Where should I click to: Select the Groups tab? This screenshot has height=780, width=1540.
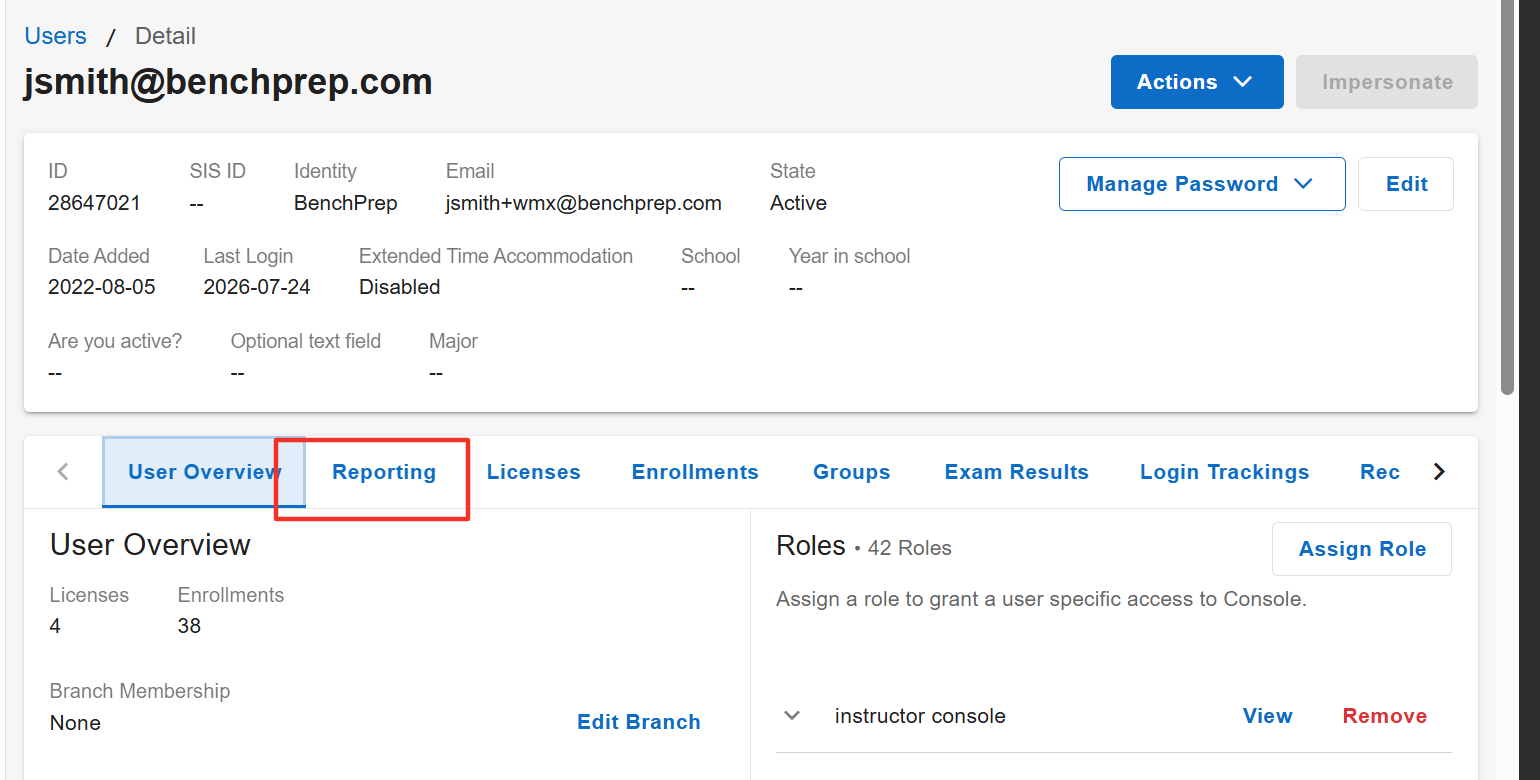[x=852, y=472]
